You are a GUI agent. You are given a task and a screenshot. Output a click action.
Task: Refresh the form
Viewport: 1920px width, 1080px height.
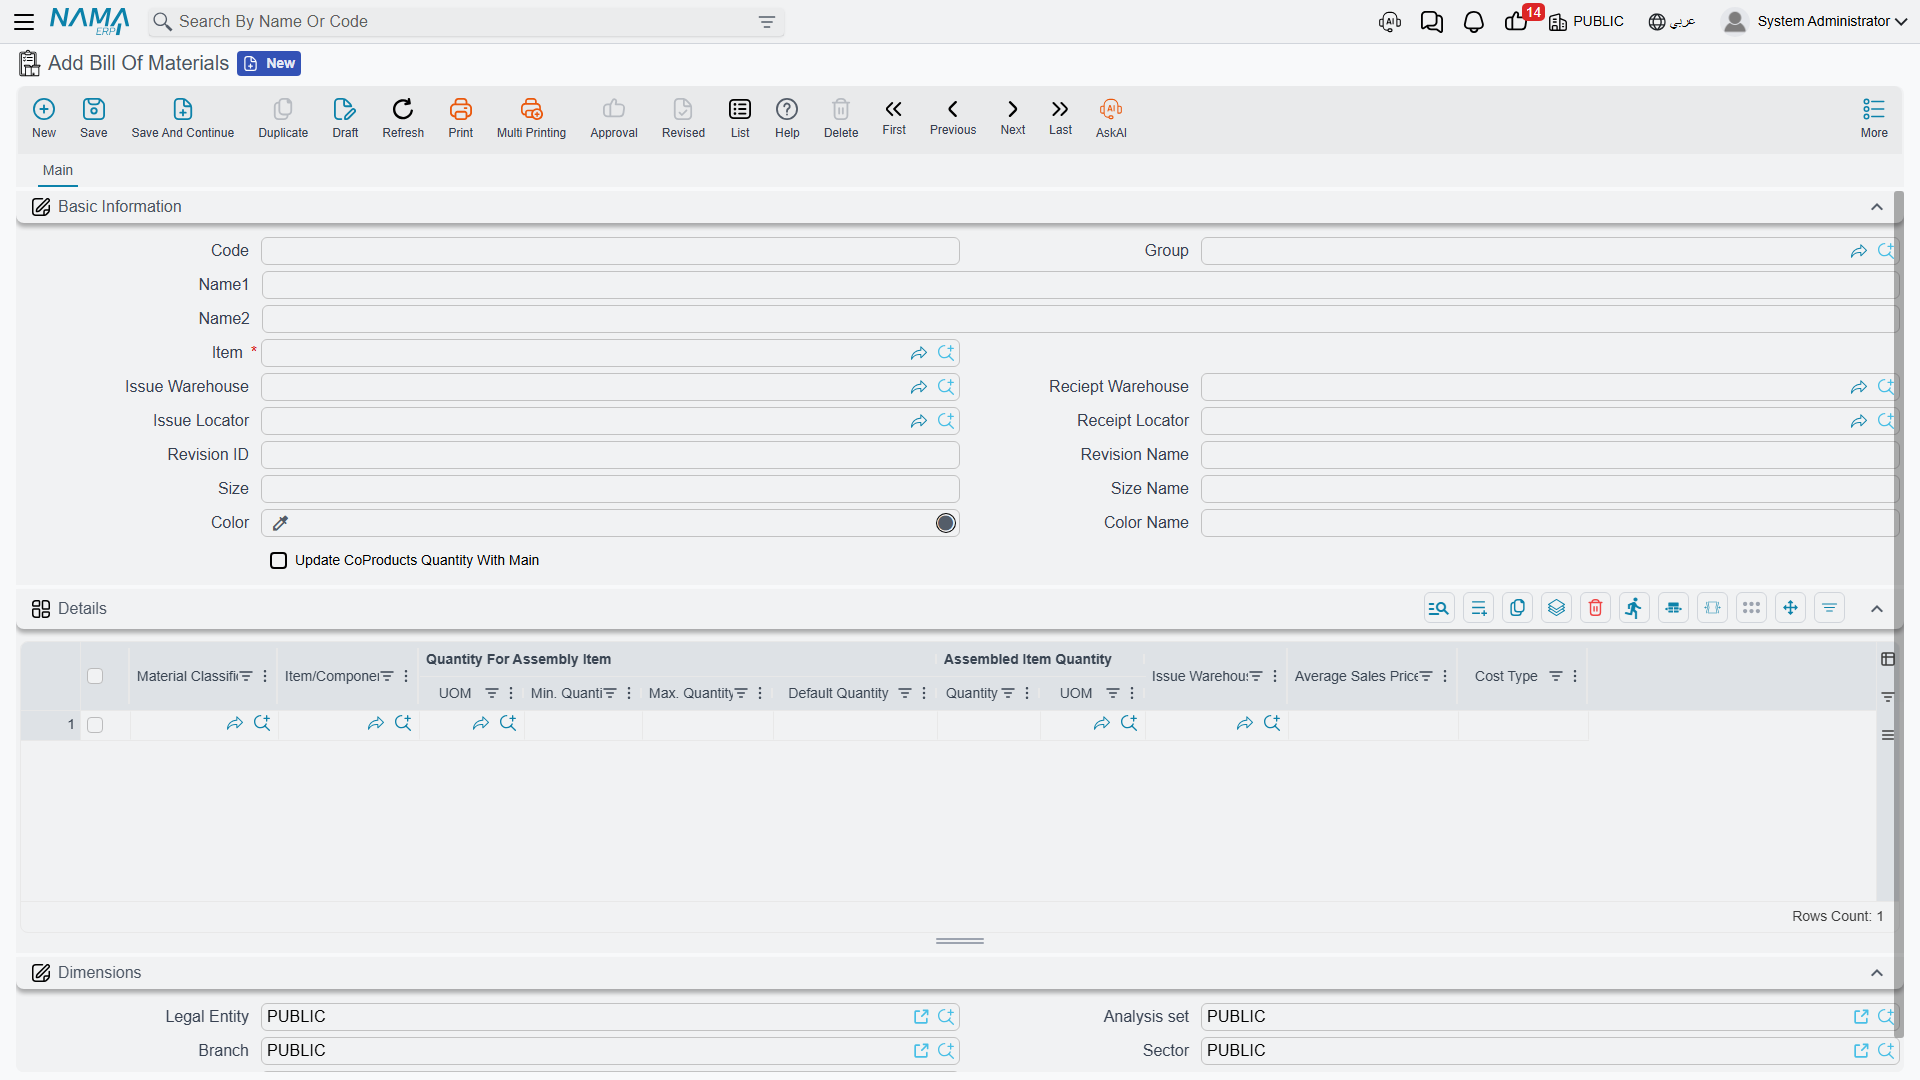pyautogui.click(x=403, y=117)
